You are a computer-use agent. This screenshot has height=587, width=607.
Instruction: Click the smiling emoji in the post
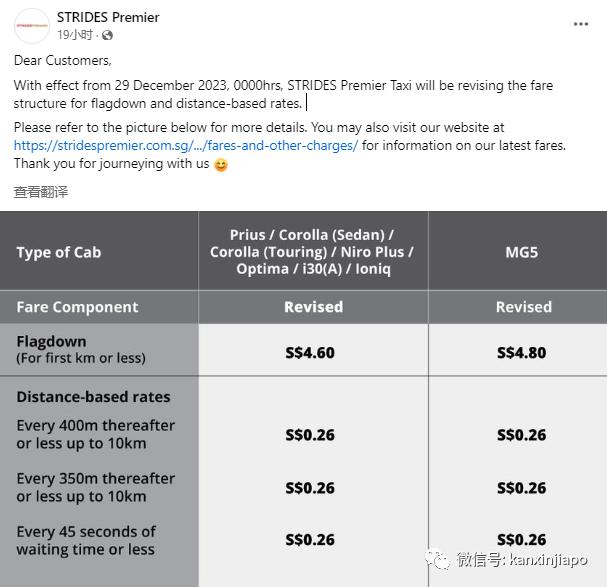coord(221,165)
